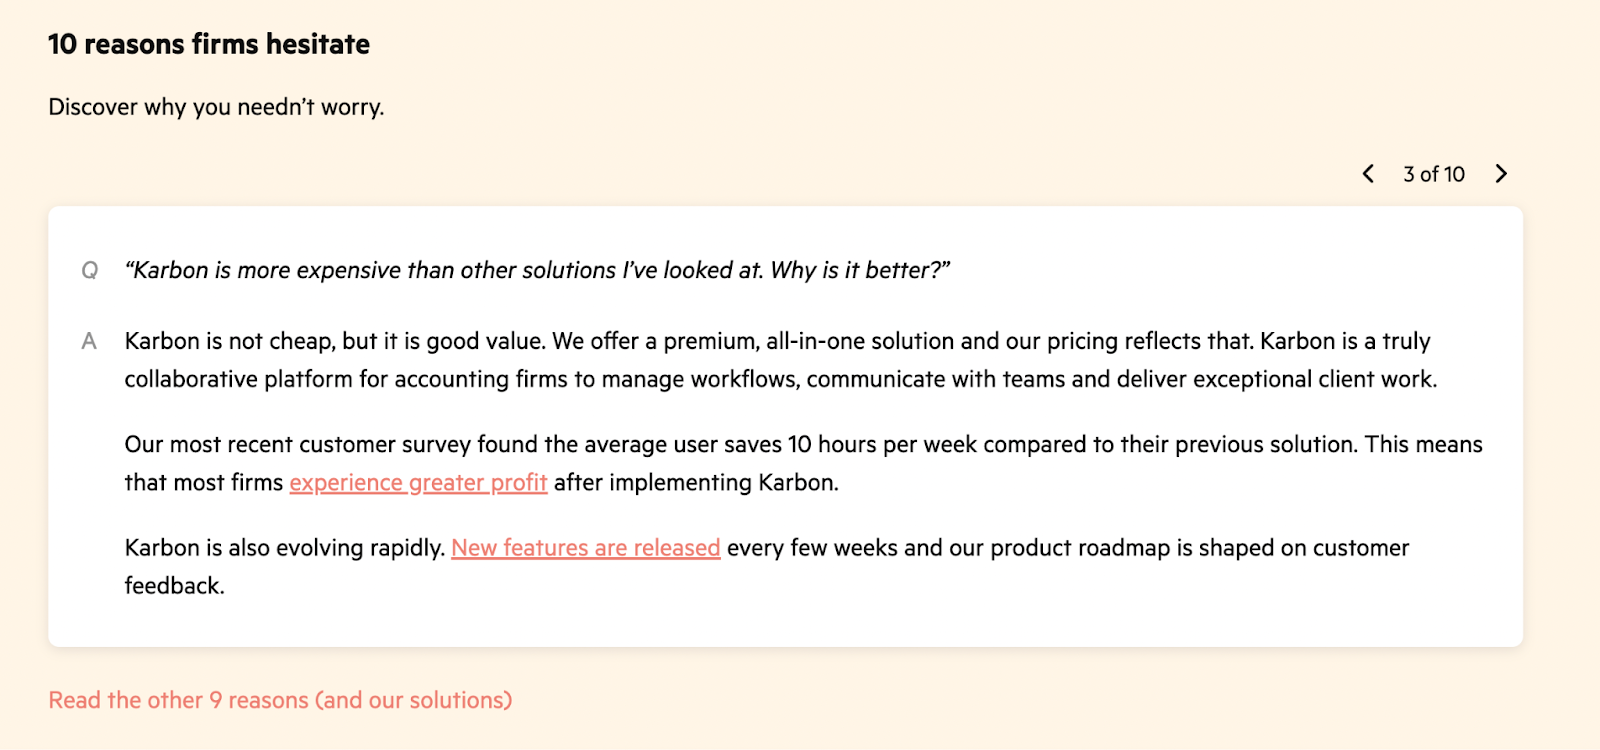Open the 'experience greater profit' link
The width and height of the screenshot is (1600, 750).
click(x=418, y=483)
